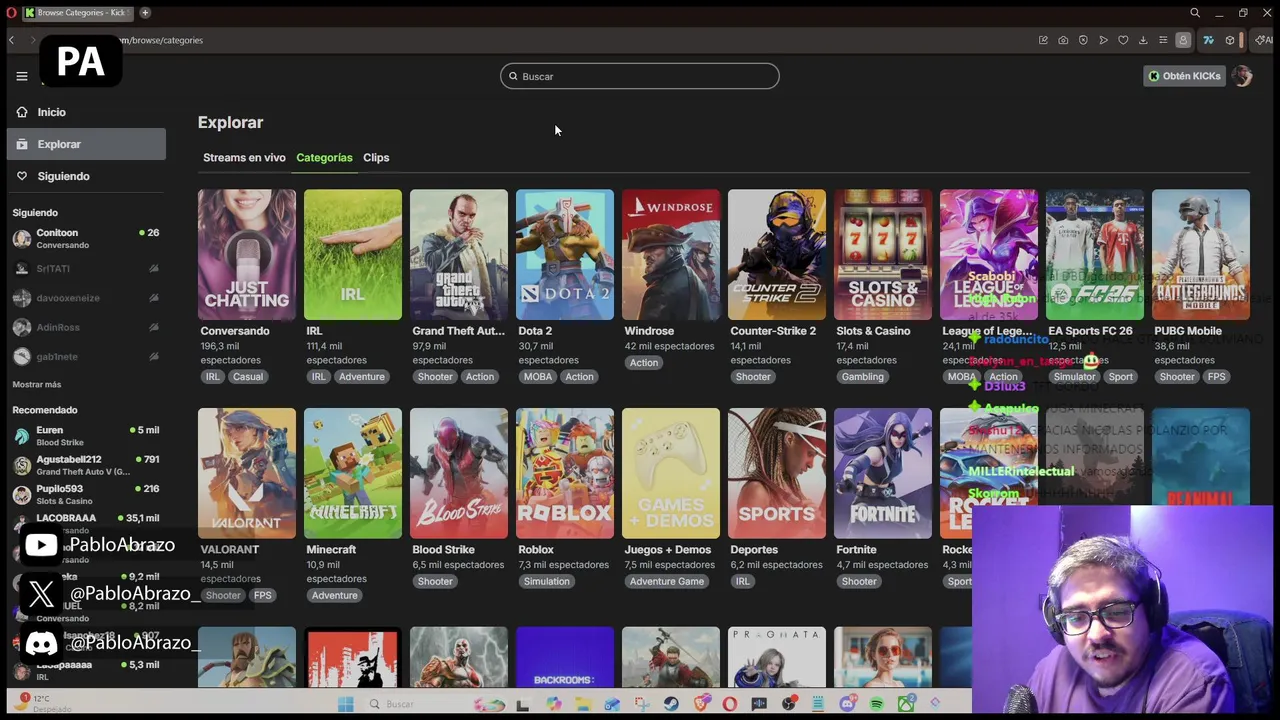
Task: Open browser ad-blocker shield icon
Action: [1083, 40]
